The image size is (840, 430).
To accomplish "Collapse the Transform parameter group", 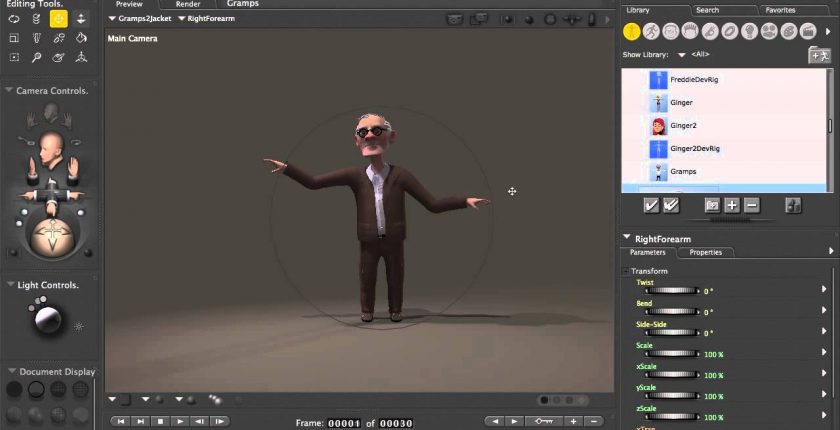I will click(625, 271).
